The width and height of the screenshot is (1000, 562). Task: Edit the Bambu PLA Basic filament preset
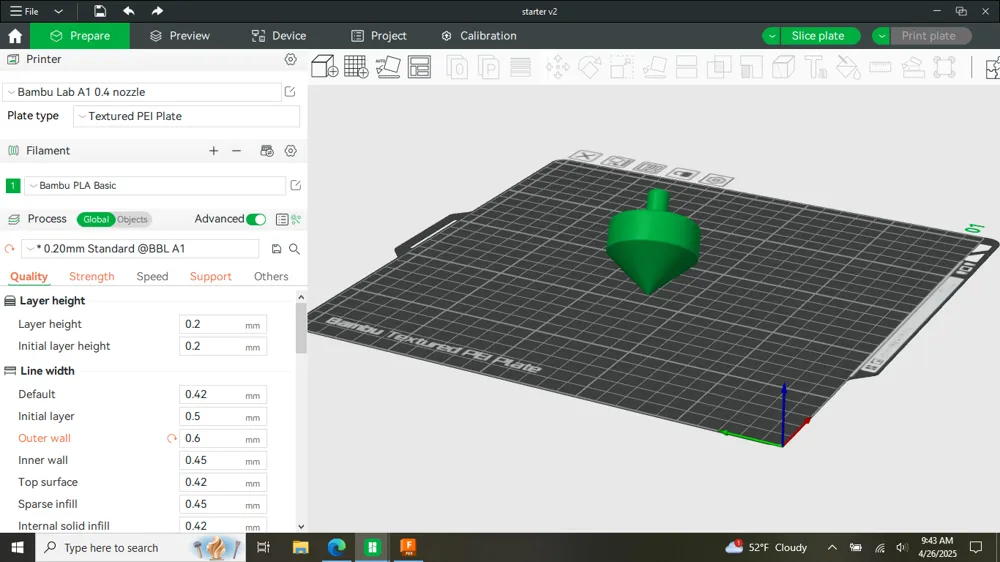point(296,185)
